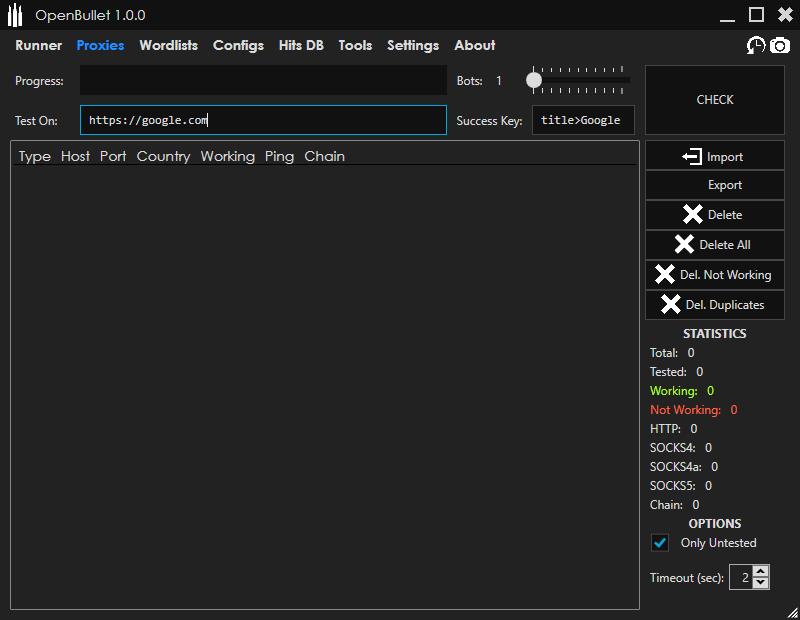The image size is (800, 620).
Task: Toggle the Only Untested checkbox
Action: pos(660,543)
